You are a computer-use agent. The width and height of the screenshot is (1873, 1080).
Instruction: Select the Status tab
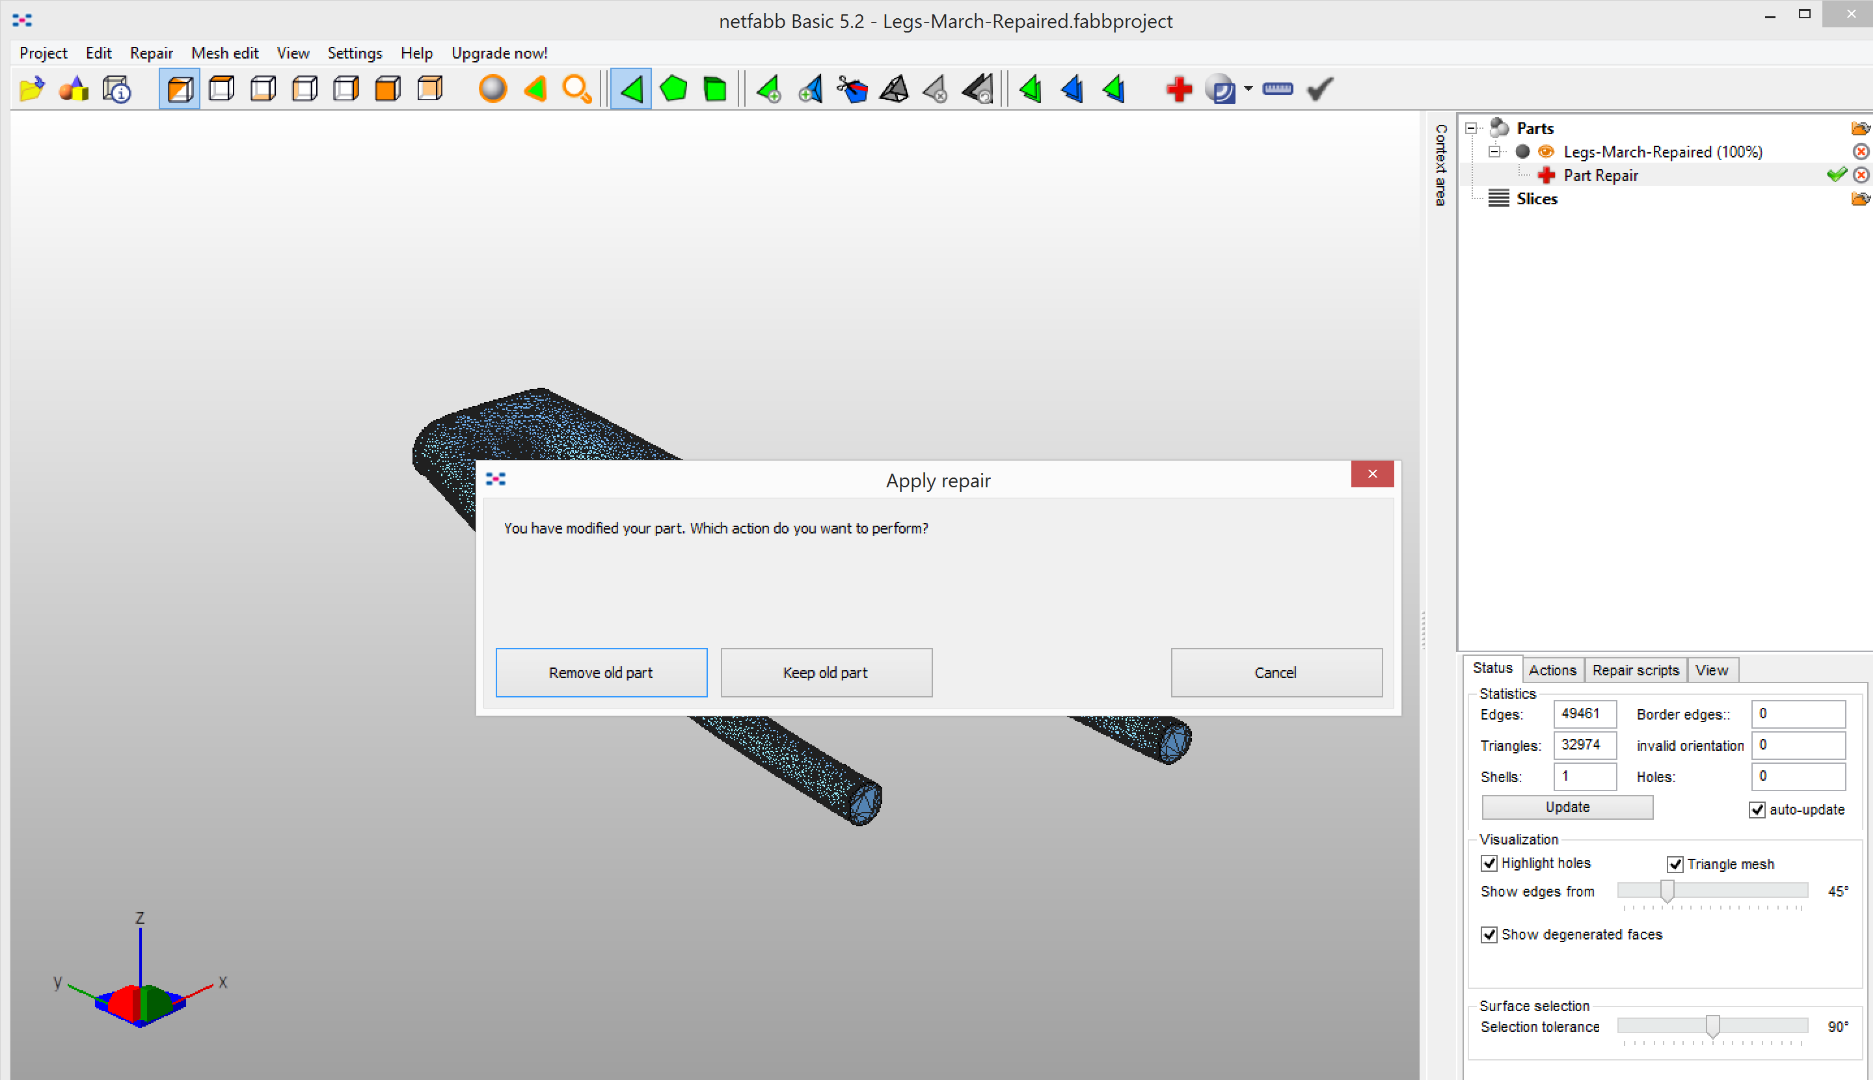click(x=1492, y=668)
